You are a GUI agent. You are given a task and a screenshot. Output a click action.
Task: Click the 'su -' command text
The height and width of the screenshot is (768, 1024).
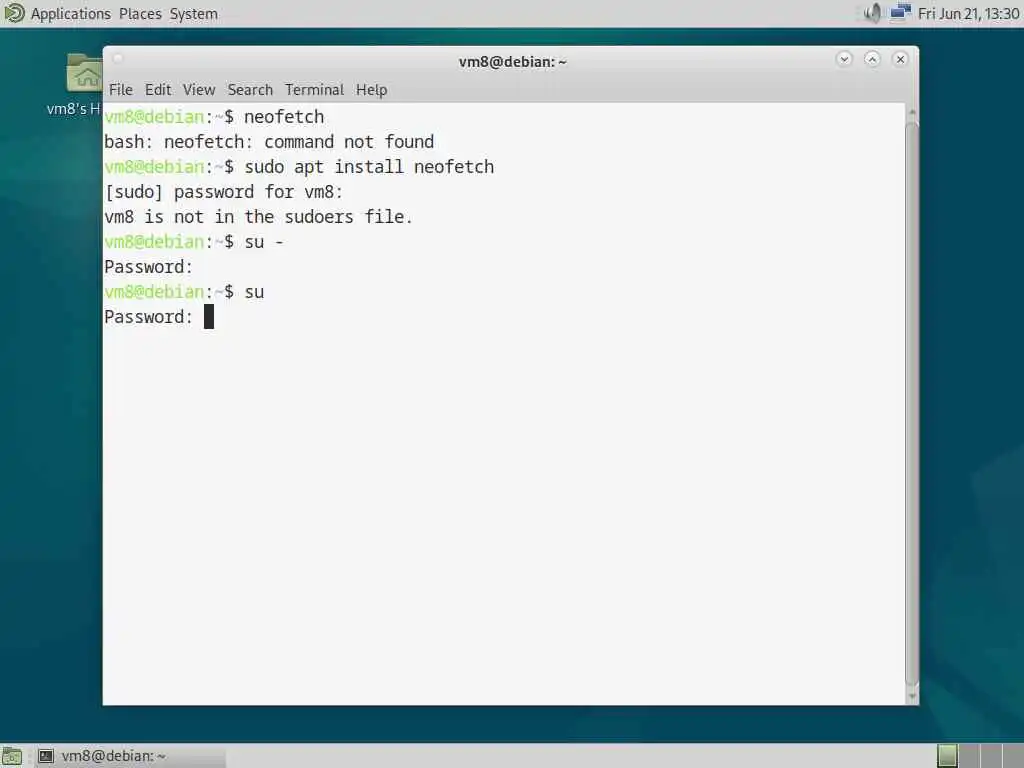264,242
